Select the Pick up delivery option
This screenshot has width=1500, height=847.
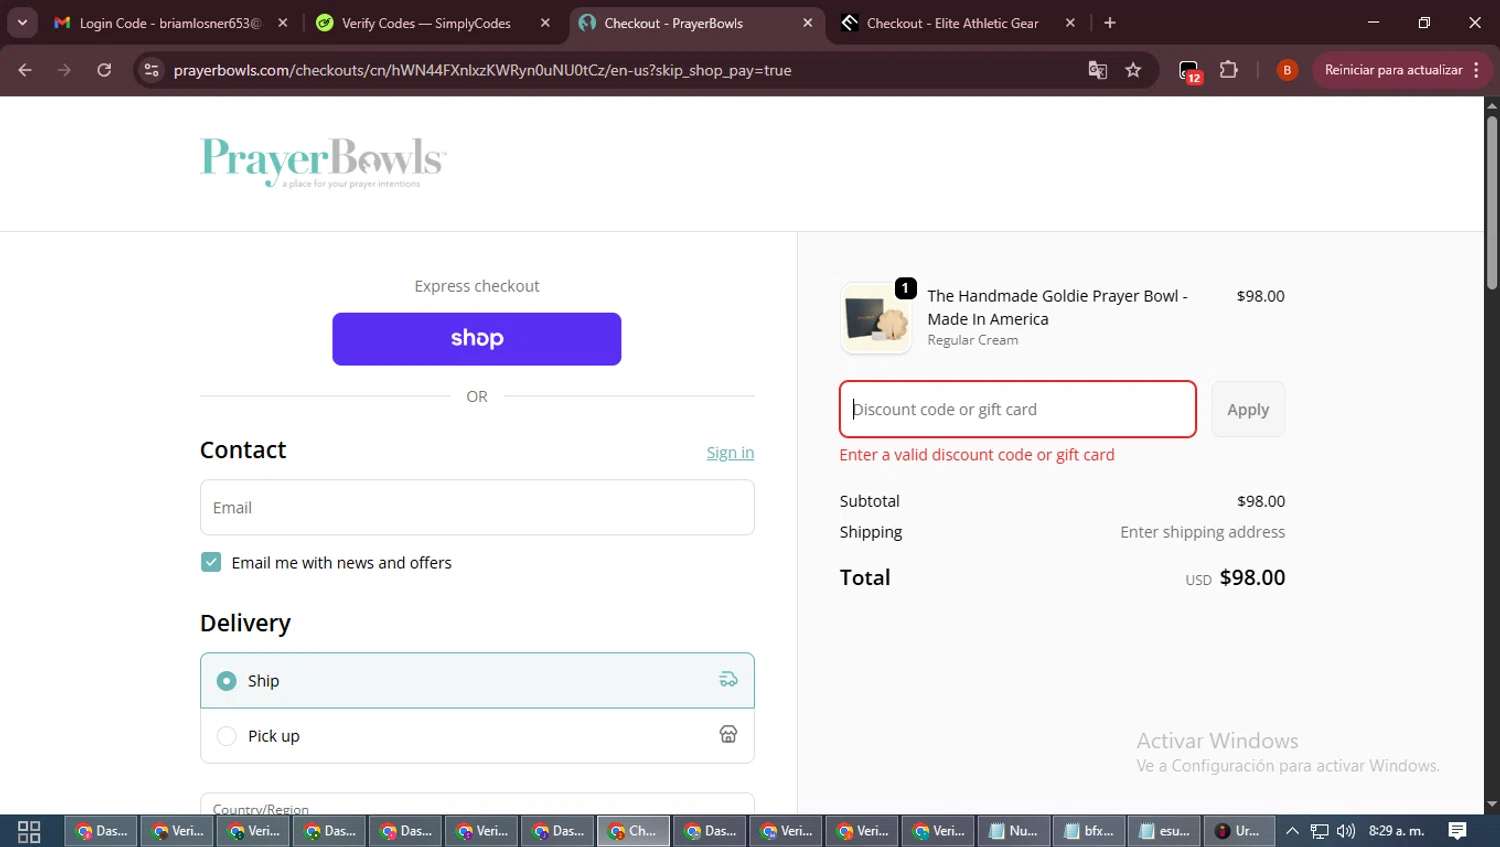tap(477, 736)
